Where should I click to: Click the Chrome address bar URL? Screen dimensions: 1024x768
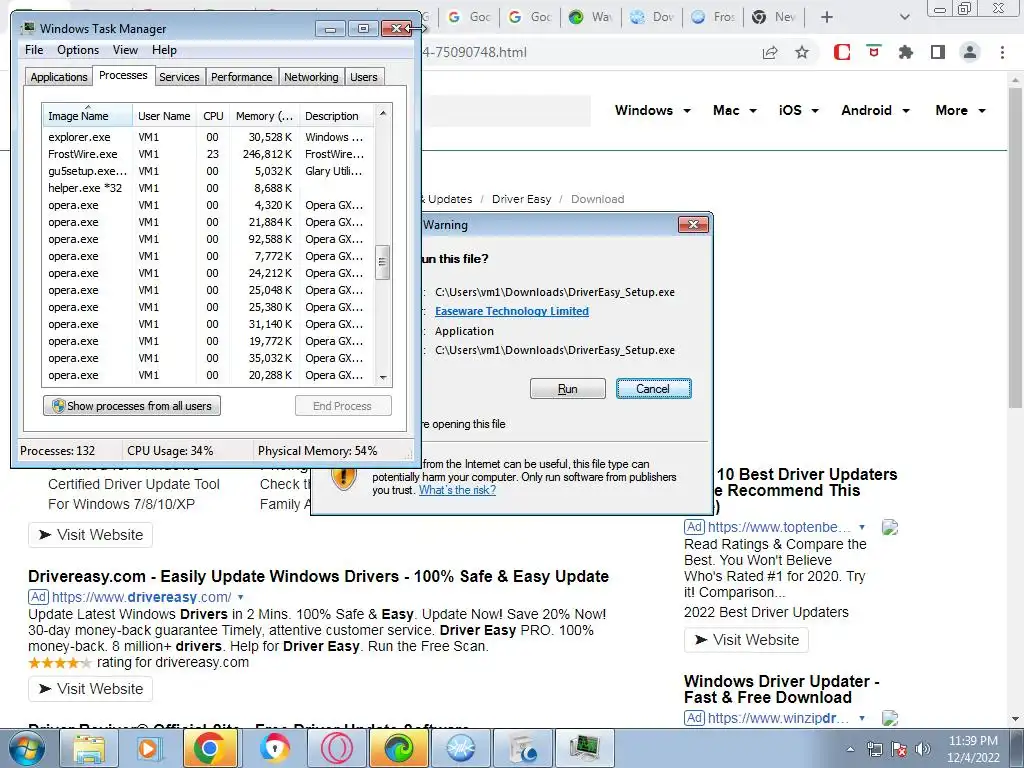click(x=473, y=52)
